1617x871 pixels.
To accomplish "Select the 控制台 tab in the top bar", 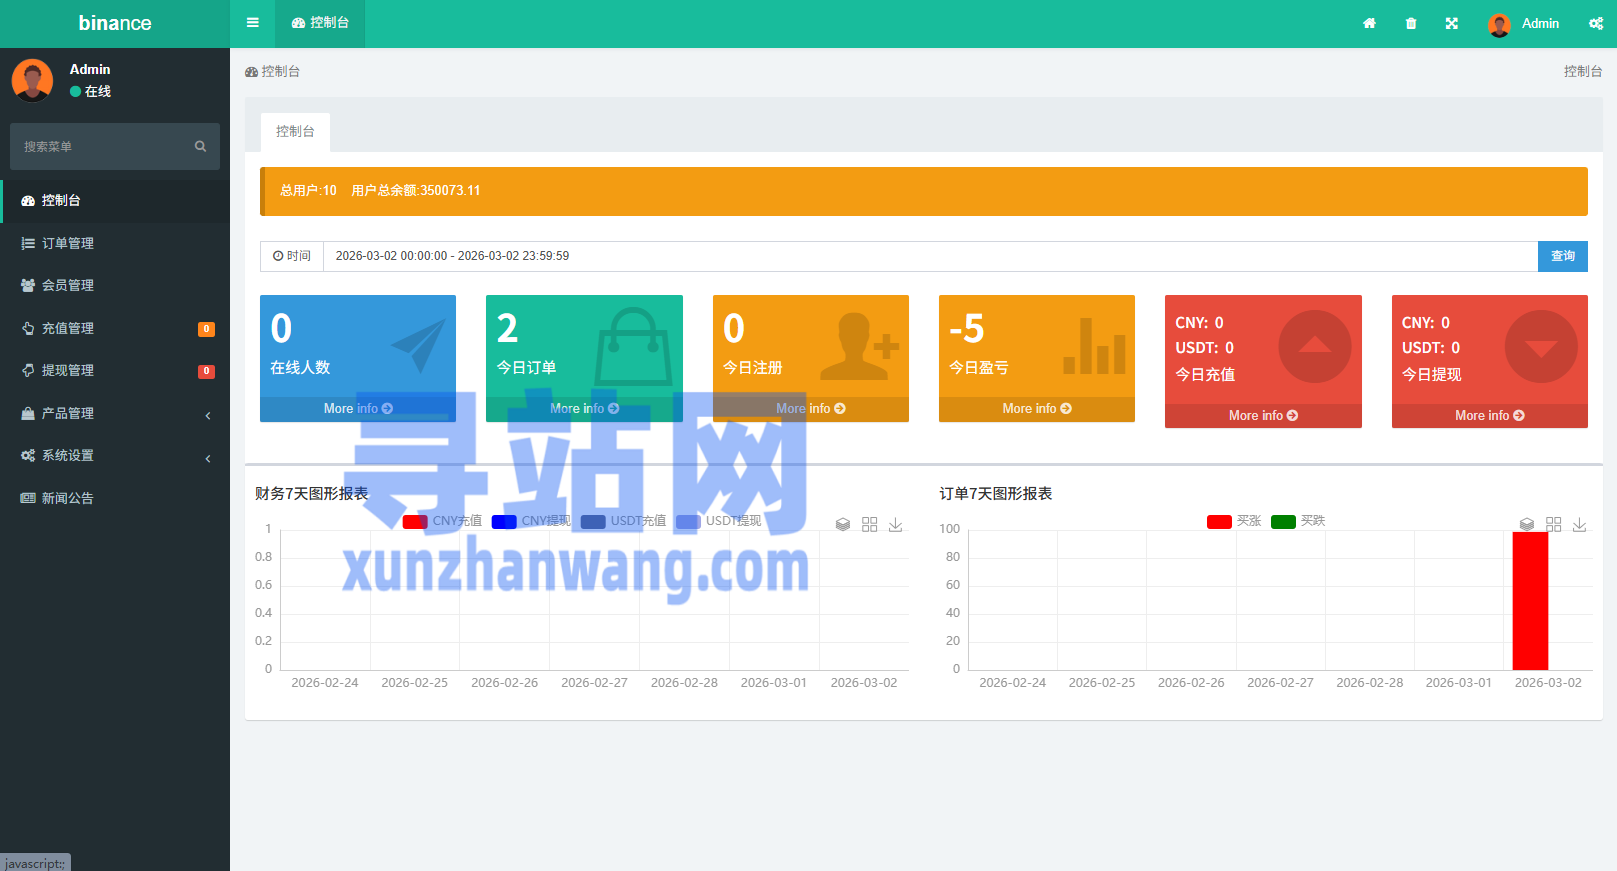I will (x=320, y=23).
